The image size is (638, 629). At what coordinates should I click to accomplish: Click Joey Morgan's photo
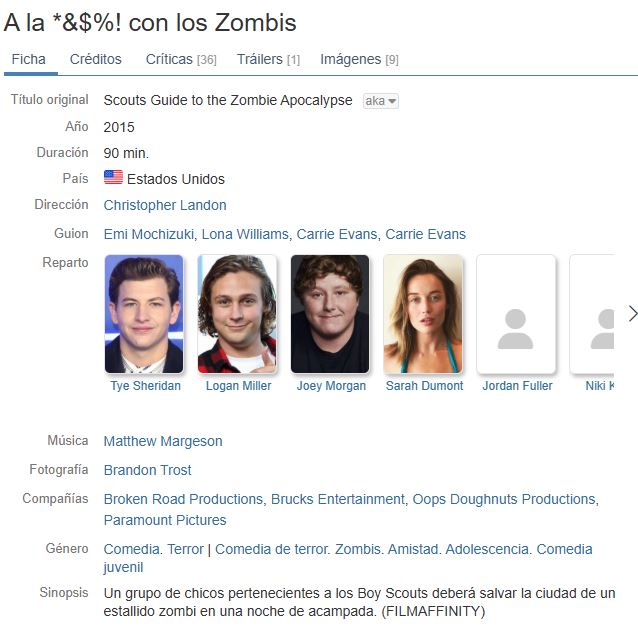[x=330, y=314]
